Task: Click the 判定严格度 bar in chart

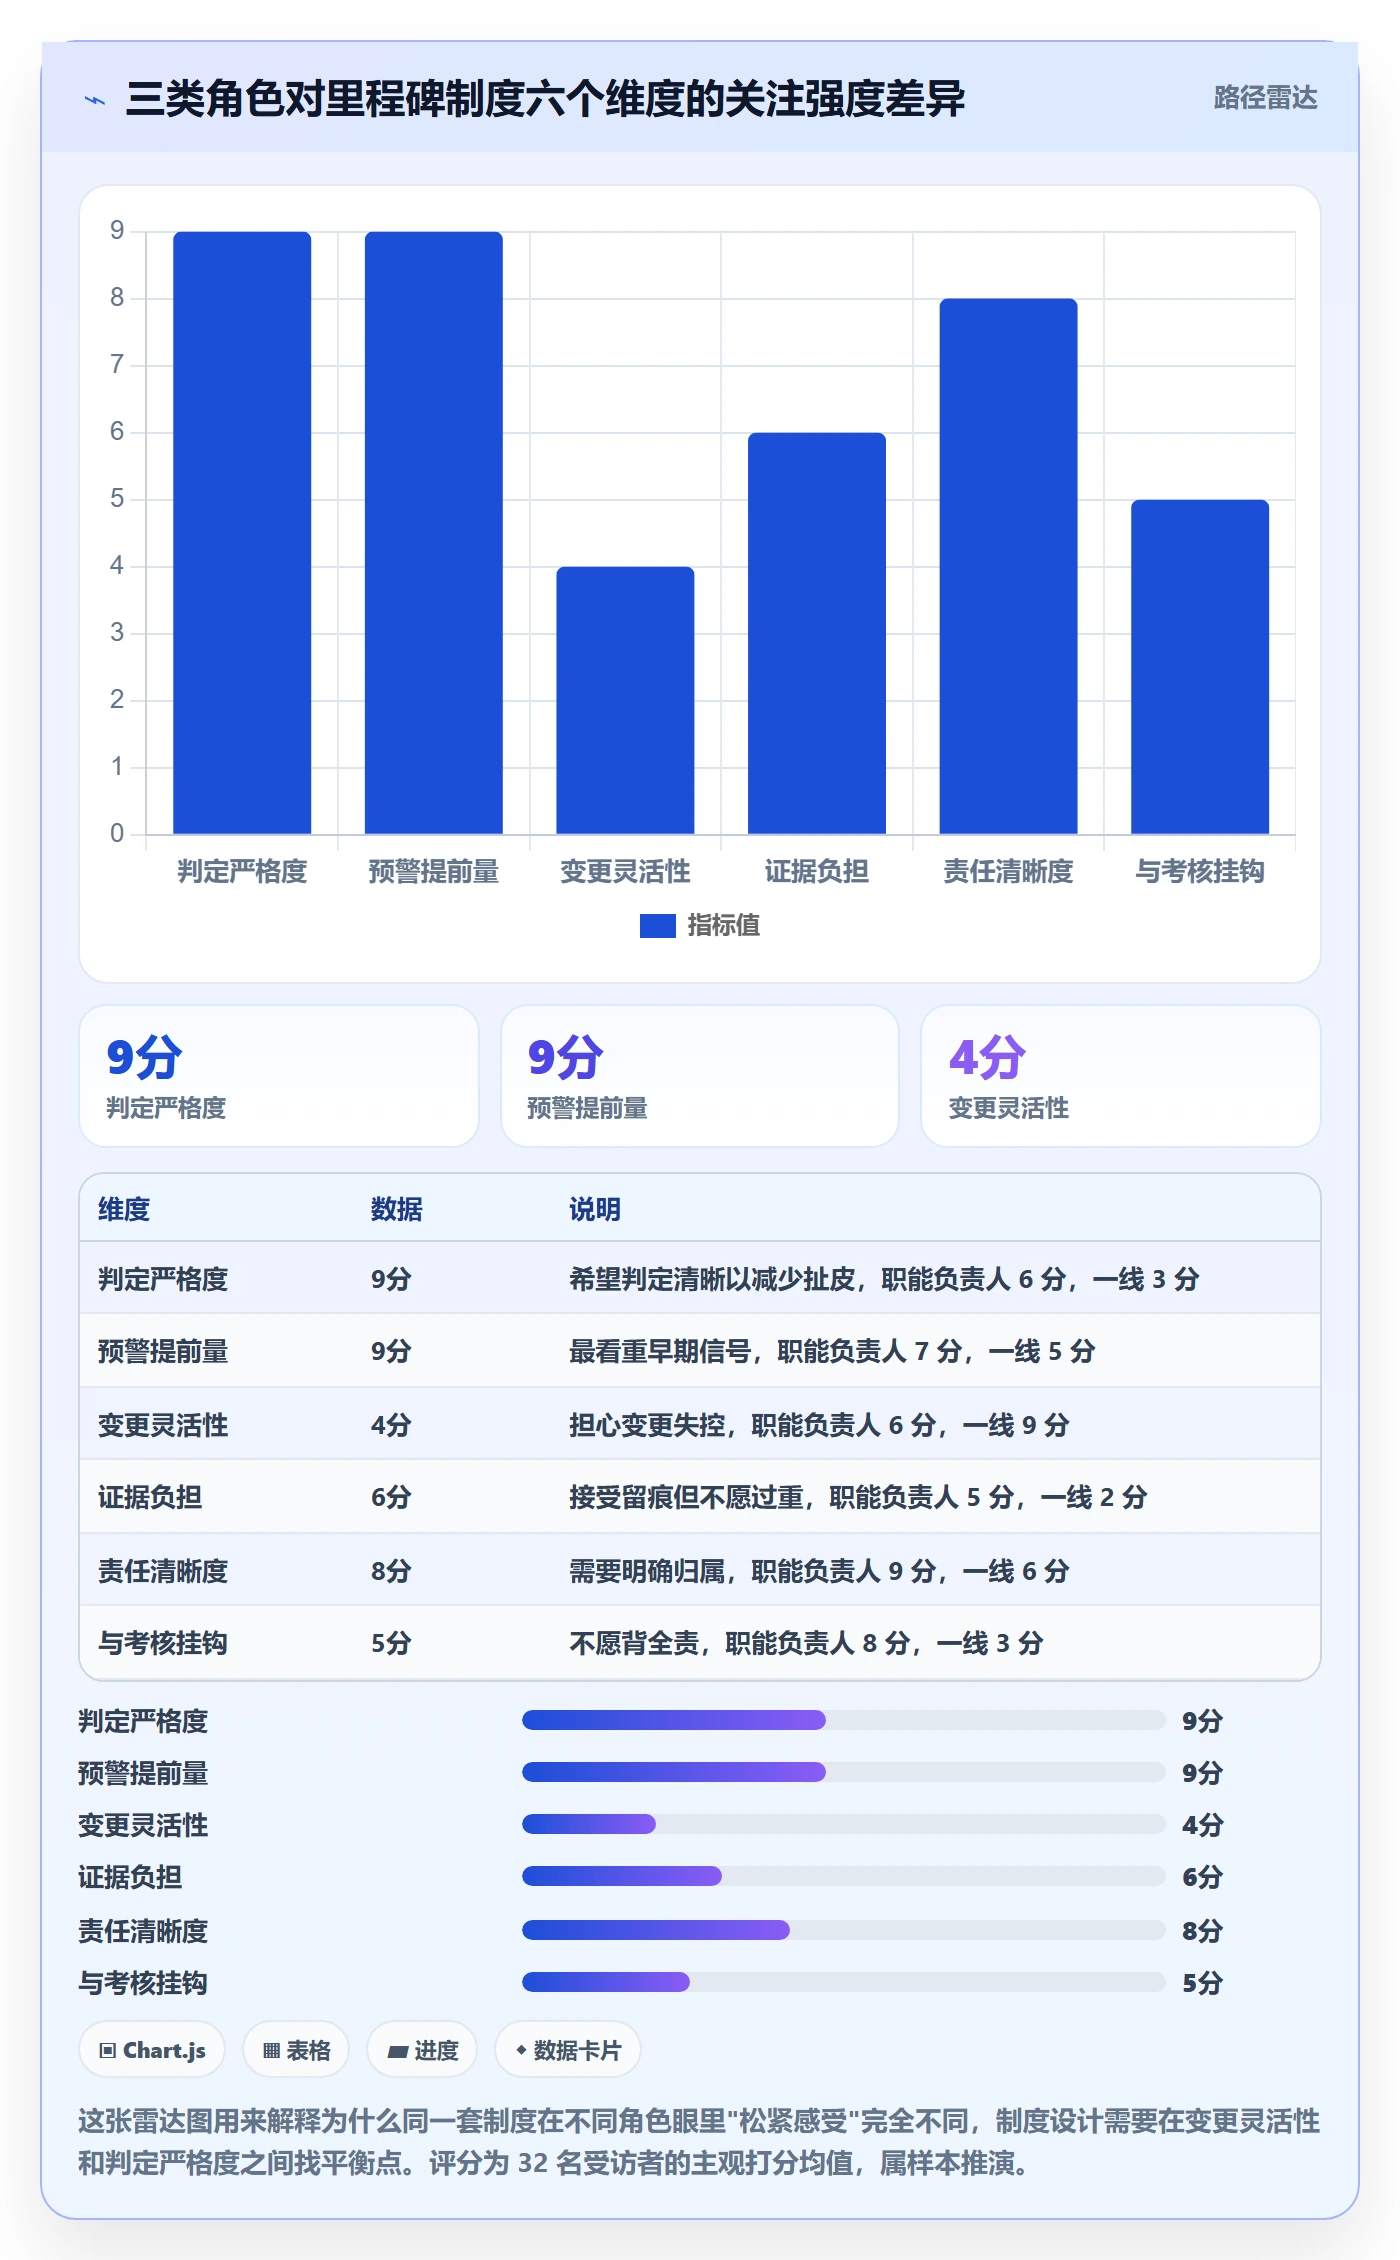Action: click(242, 533)
